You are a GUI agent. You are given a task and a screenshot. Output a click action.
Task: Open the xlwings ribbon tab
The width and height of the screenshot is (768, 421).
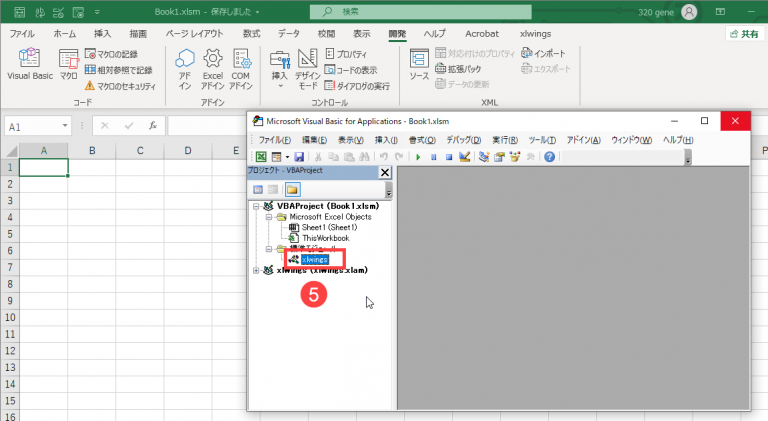pyautogui.click(x=535, y=34)
